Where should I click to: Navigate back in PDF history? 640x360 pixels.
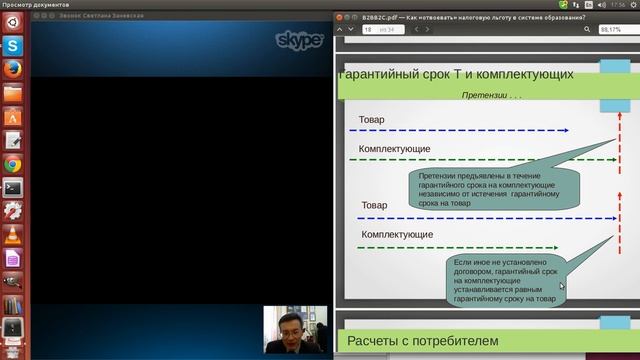416,29
